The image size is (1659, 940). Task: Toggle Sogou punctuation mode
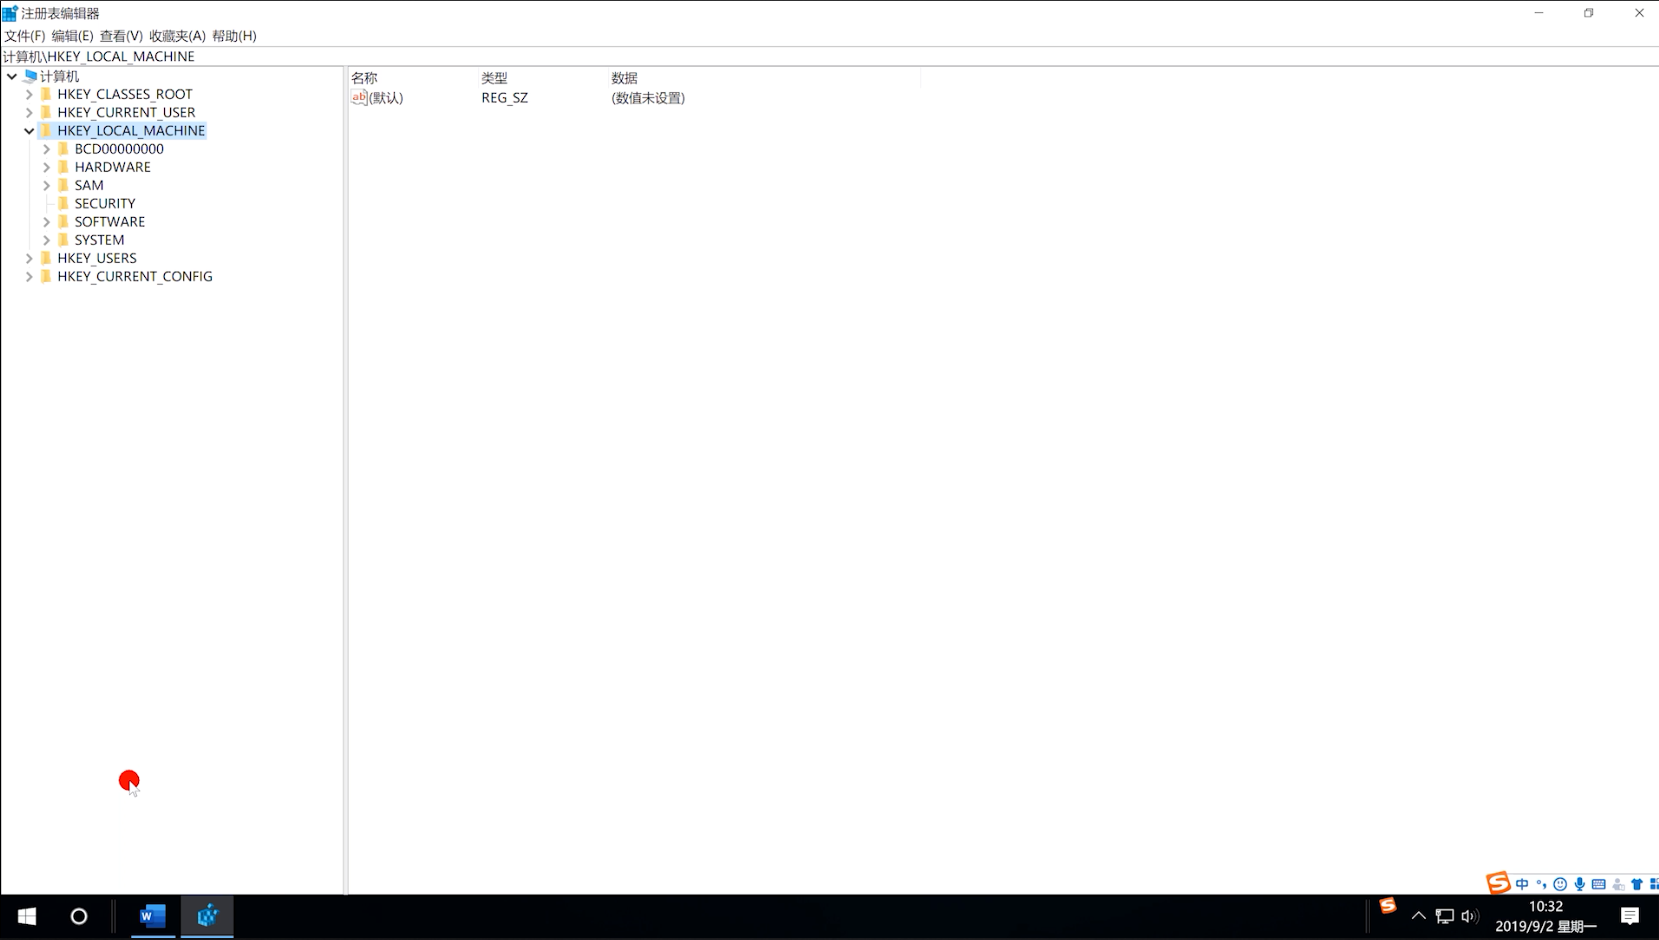tap(1541, 884)
